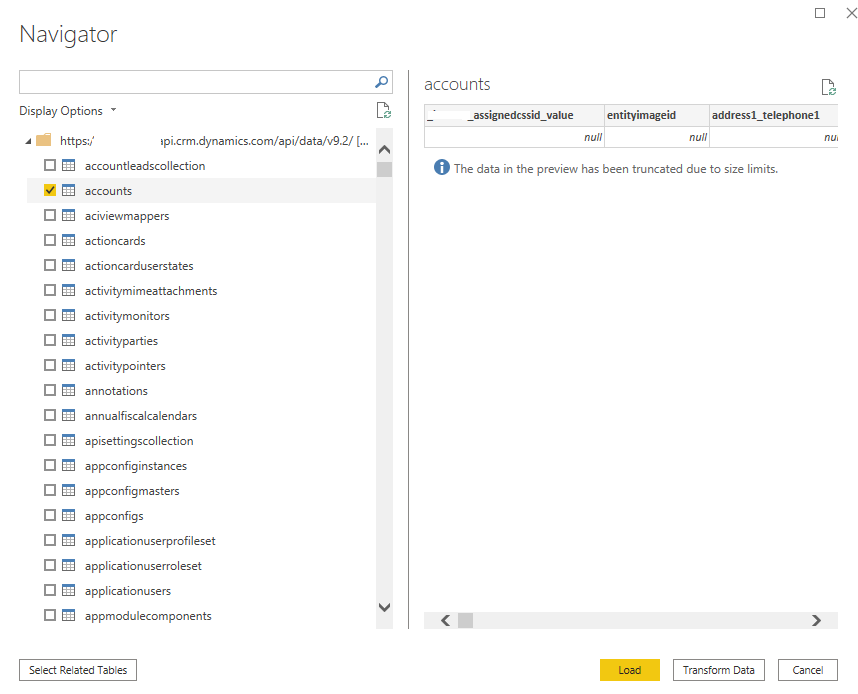Enable the activityparties checkbox
The height and width of the screenshot is (694, 858).
(50, 341)
